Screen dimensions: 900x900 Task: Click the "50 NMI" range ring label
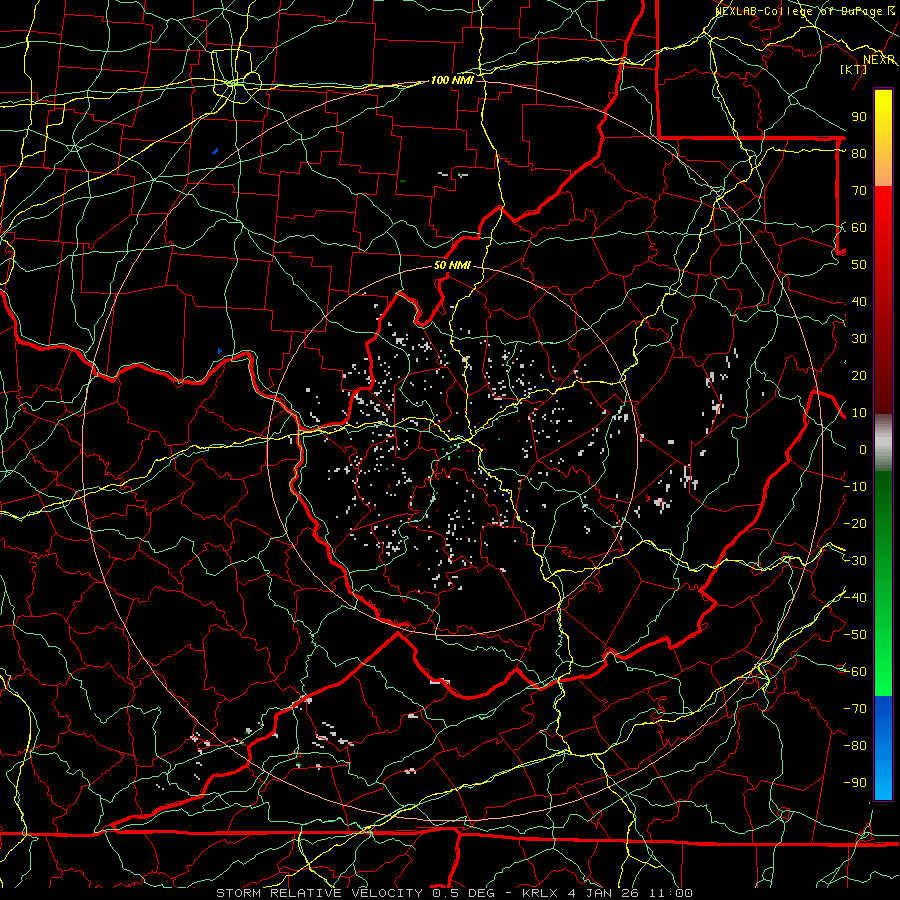452,265
